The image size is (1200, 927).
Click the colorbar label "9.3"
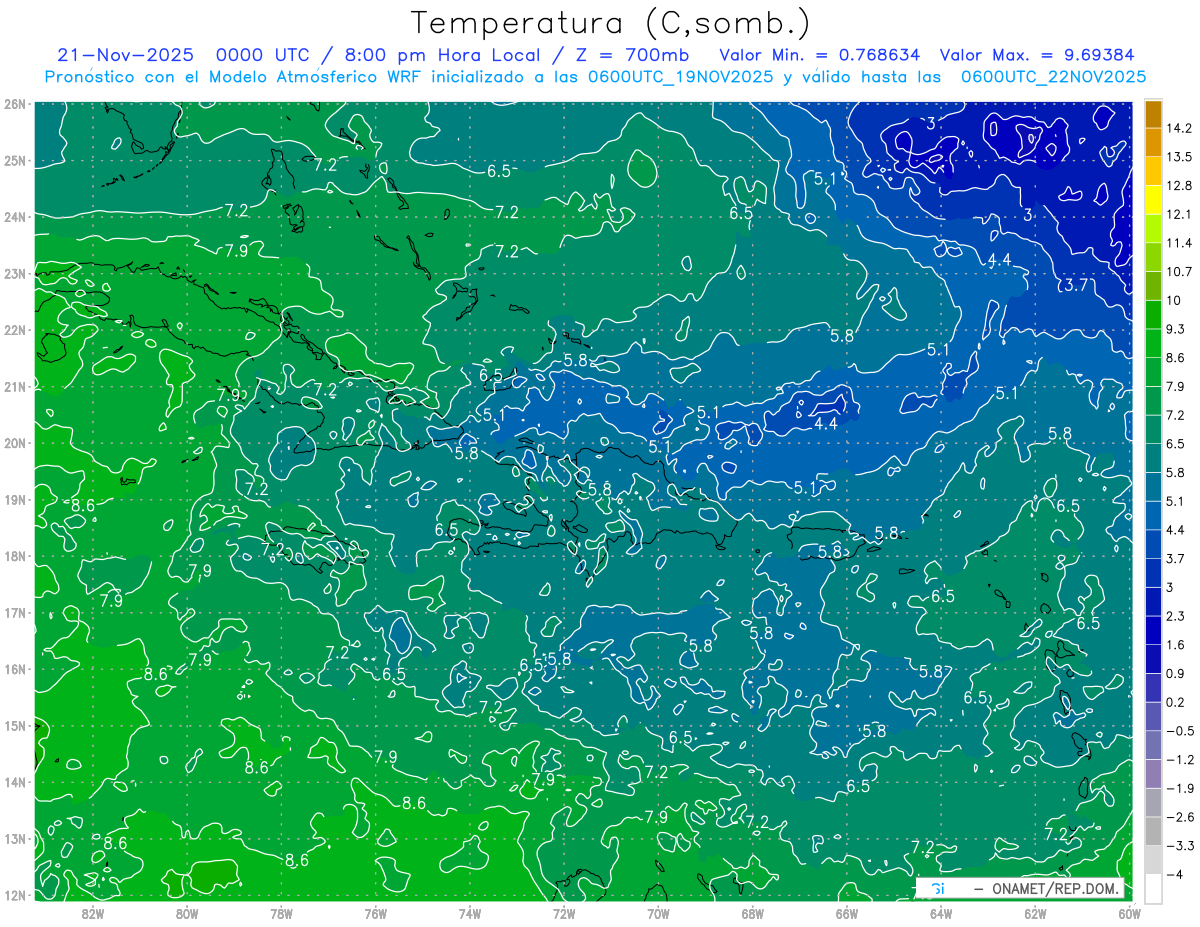[x=1177, y=329]
